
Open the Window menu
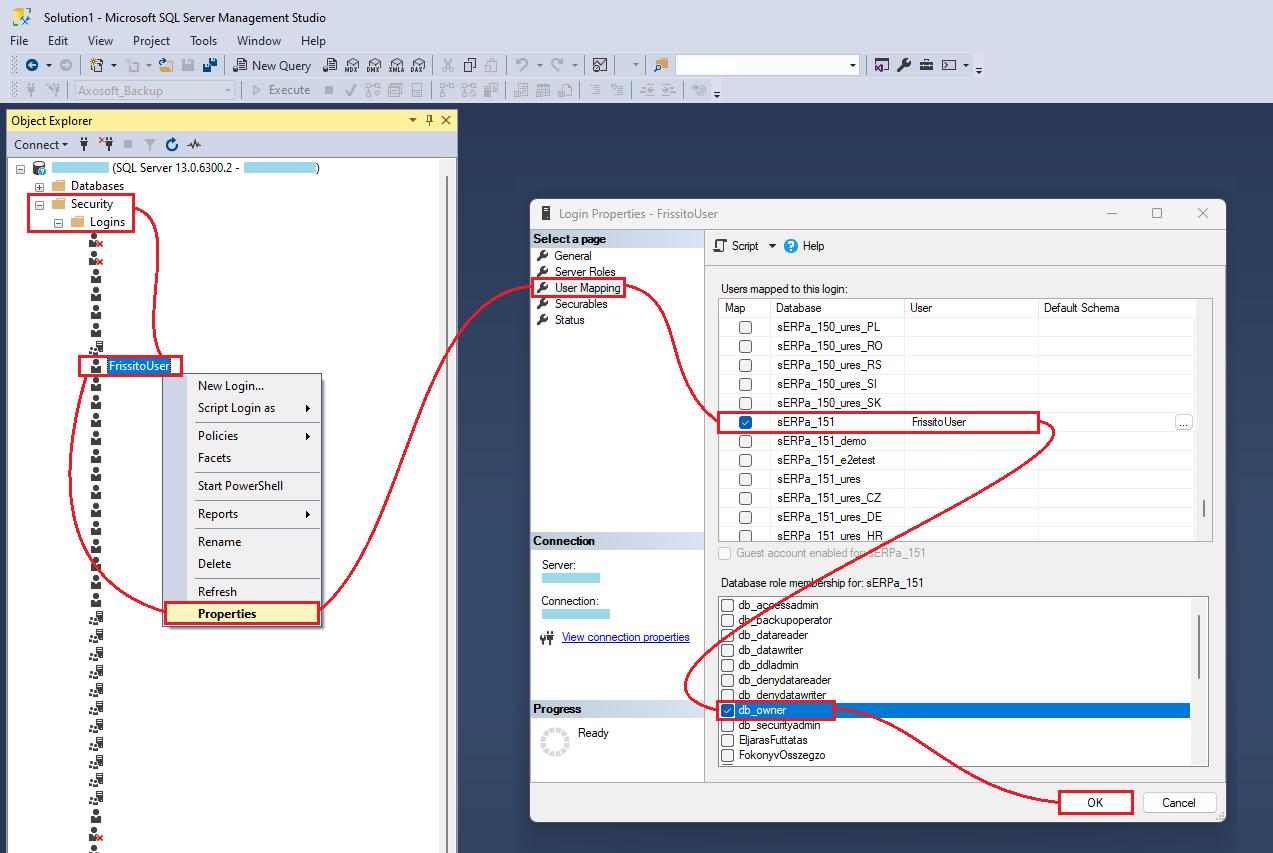pos(259,41)
